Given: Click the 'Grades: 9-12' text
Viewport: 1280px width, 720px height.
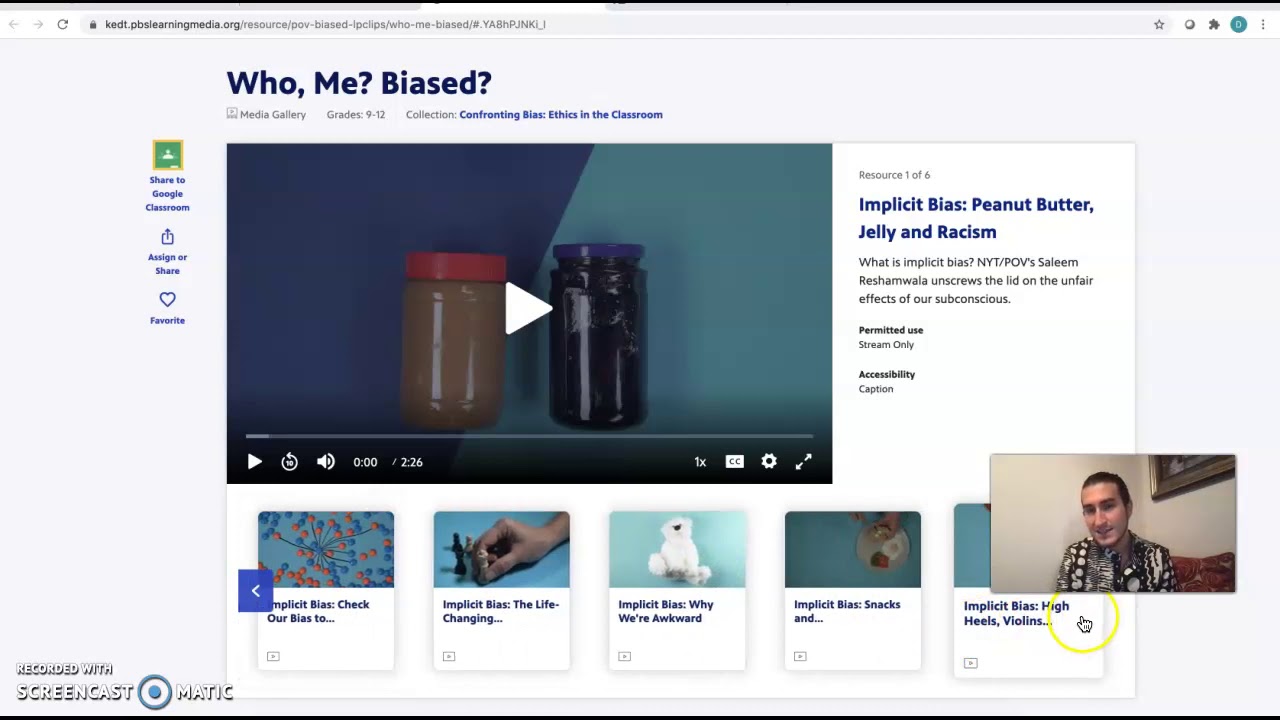Looking at the screenshot, I should tap(356, 115).
